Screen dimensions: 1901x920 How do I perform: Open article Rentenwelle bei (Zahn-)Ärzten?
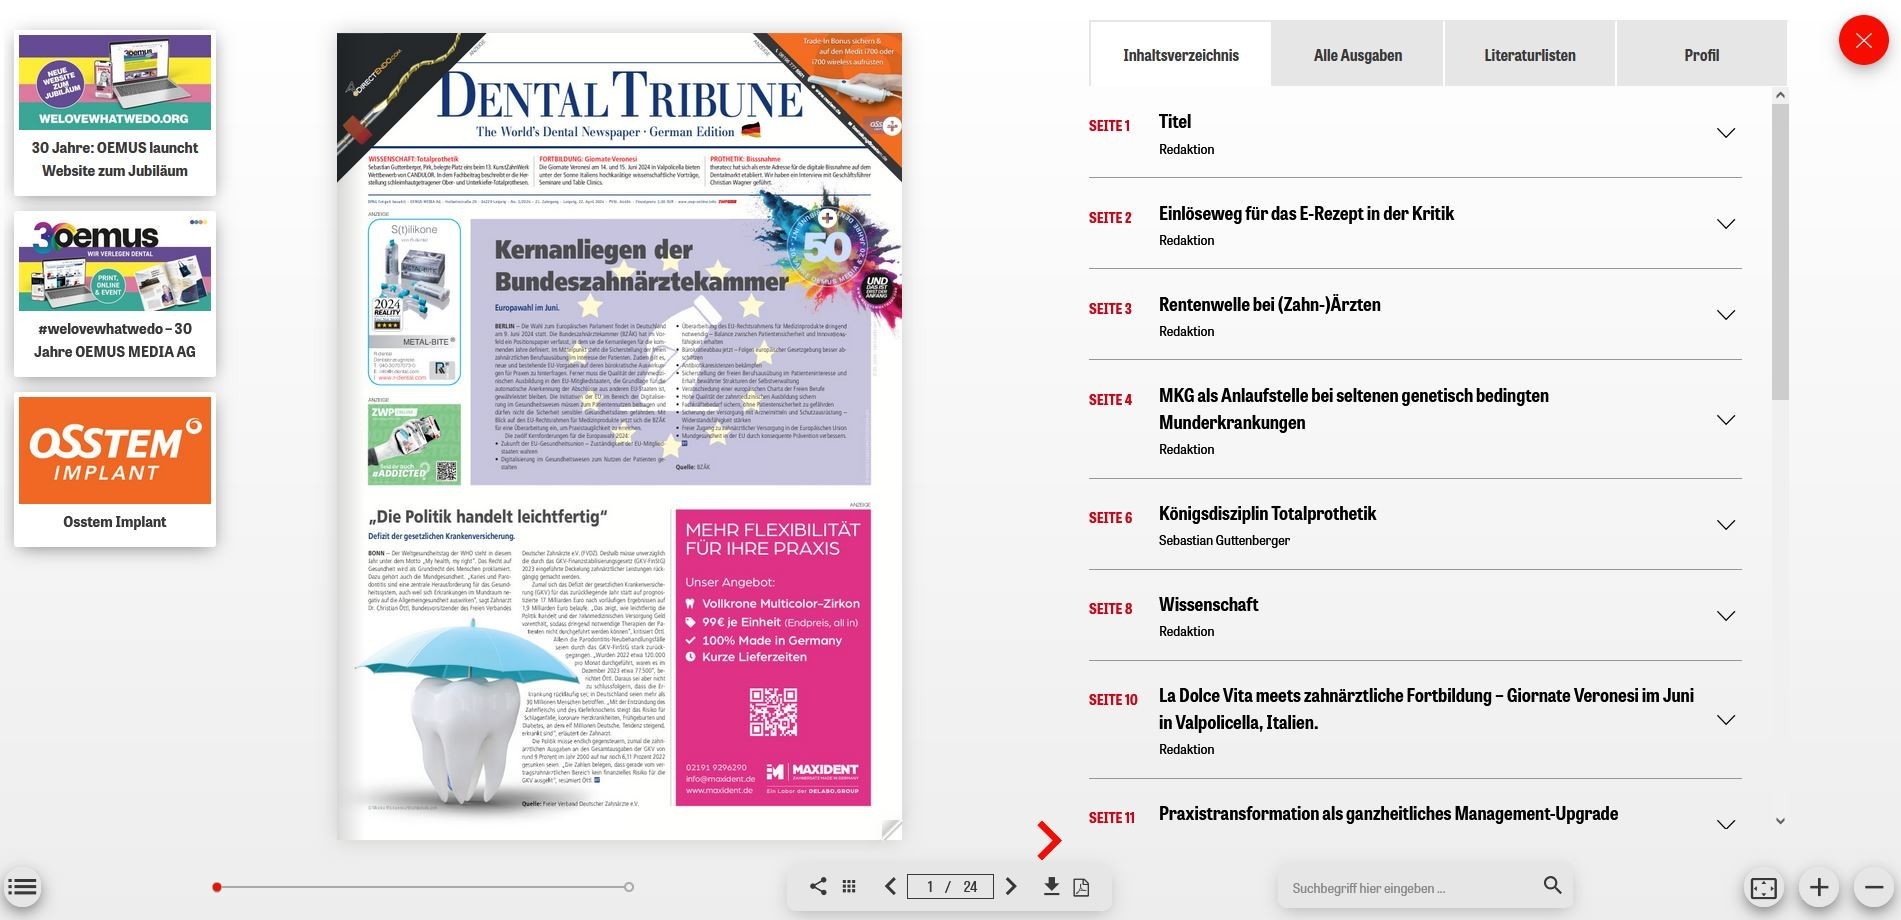point(1269,304)
